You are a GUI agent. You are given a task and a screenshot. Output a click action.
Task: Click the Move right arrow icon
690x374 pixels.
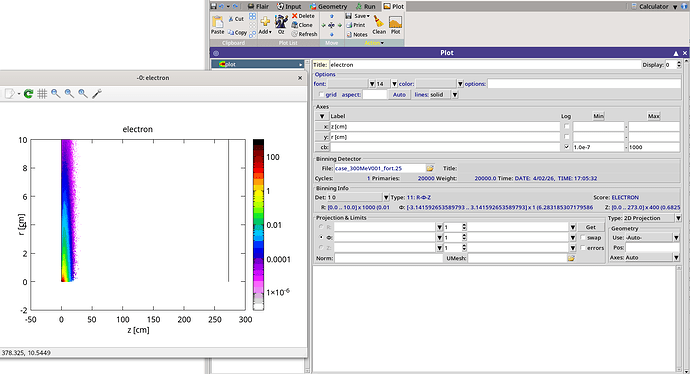point(339,25)
